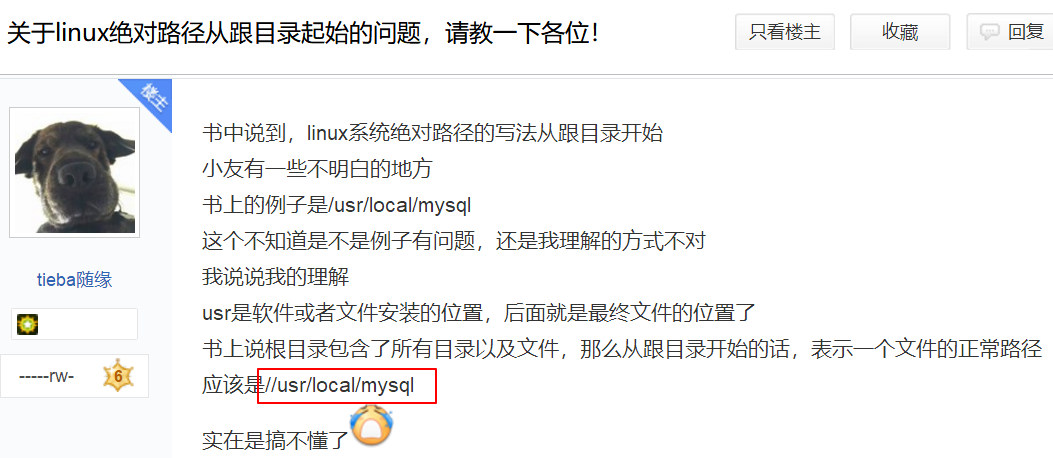Image resolution: width=1053 pixels, height=458 pixels.
Task: Click the text 实在是搞不懂了
Action: pyautogui.click(x=276, y=441)
